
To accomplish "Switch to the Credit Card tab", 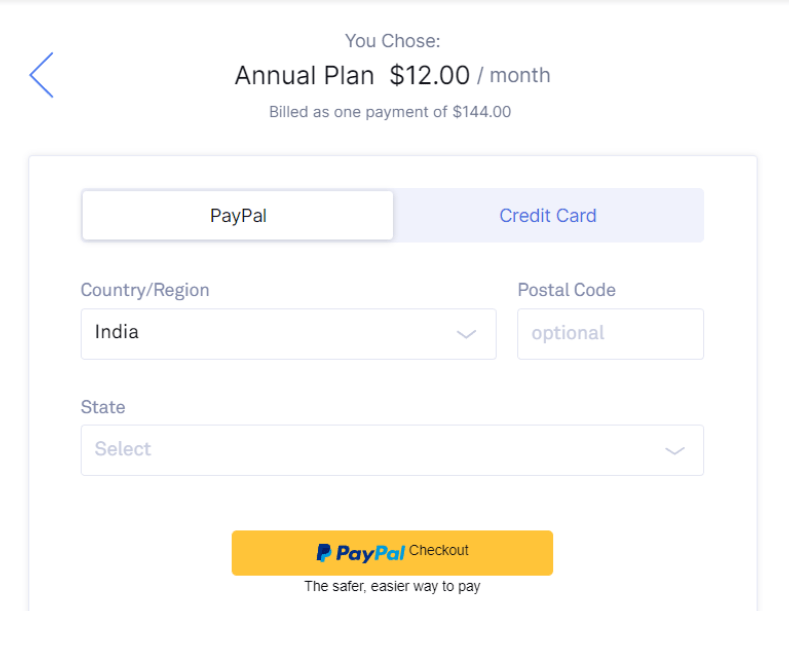I will pyautogui.click(x=547, y=215).
